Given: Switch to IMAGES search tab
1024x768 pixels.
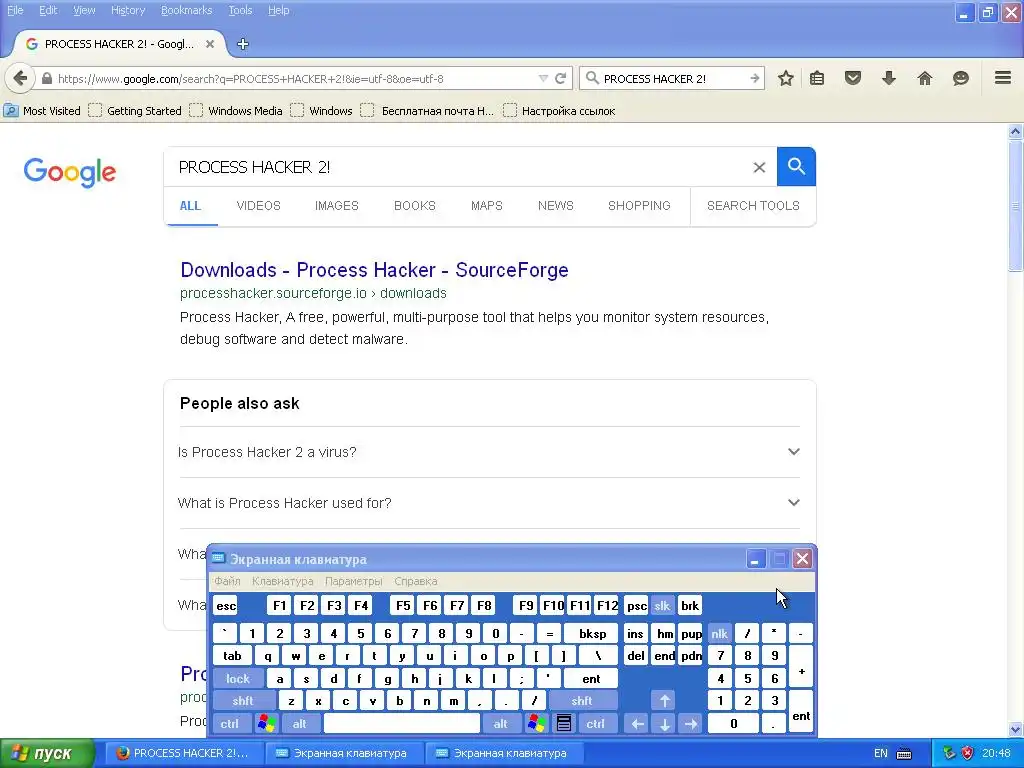Looking at the screenshot, I should [336, 206].
